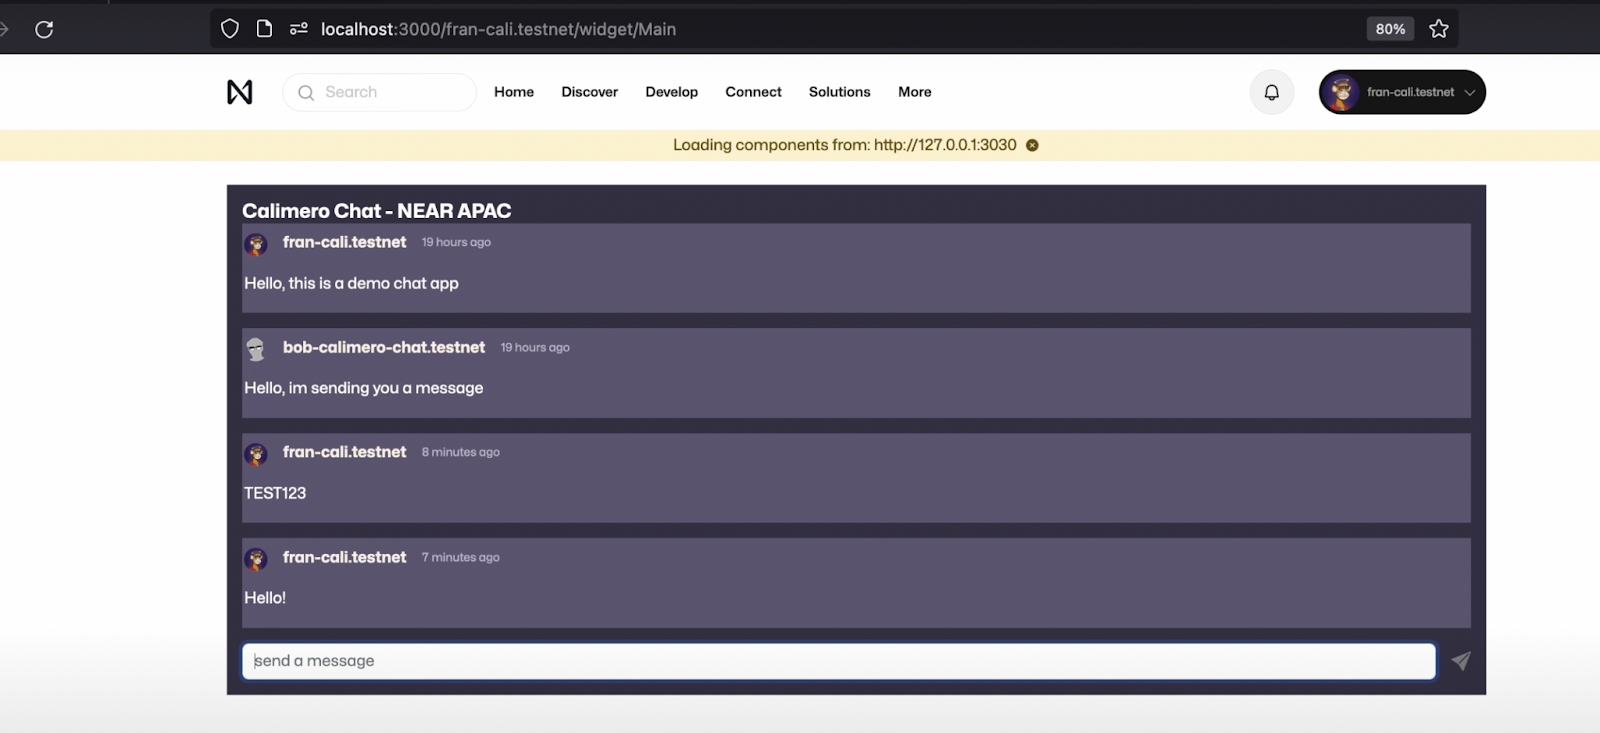Click the 'Hello, this is a demo chat app' text
Screen dimensions: 1600x733
pyautogui.click(x=351, y=283)
